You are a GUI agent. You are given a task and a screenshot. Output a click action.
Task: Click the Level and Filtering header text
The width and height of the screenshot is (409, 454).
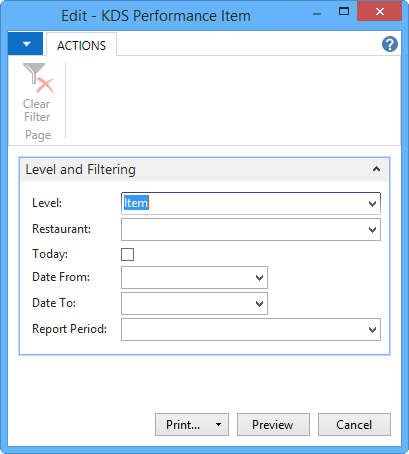tap(81, 169)
